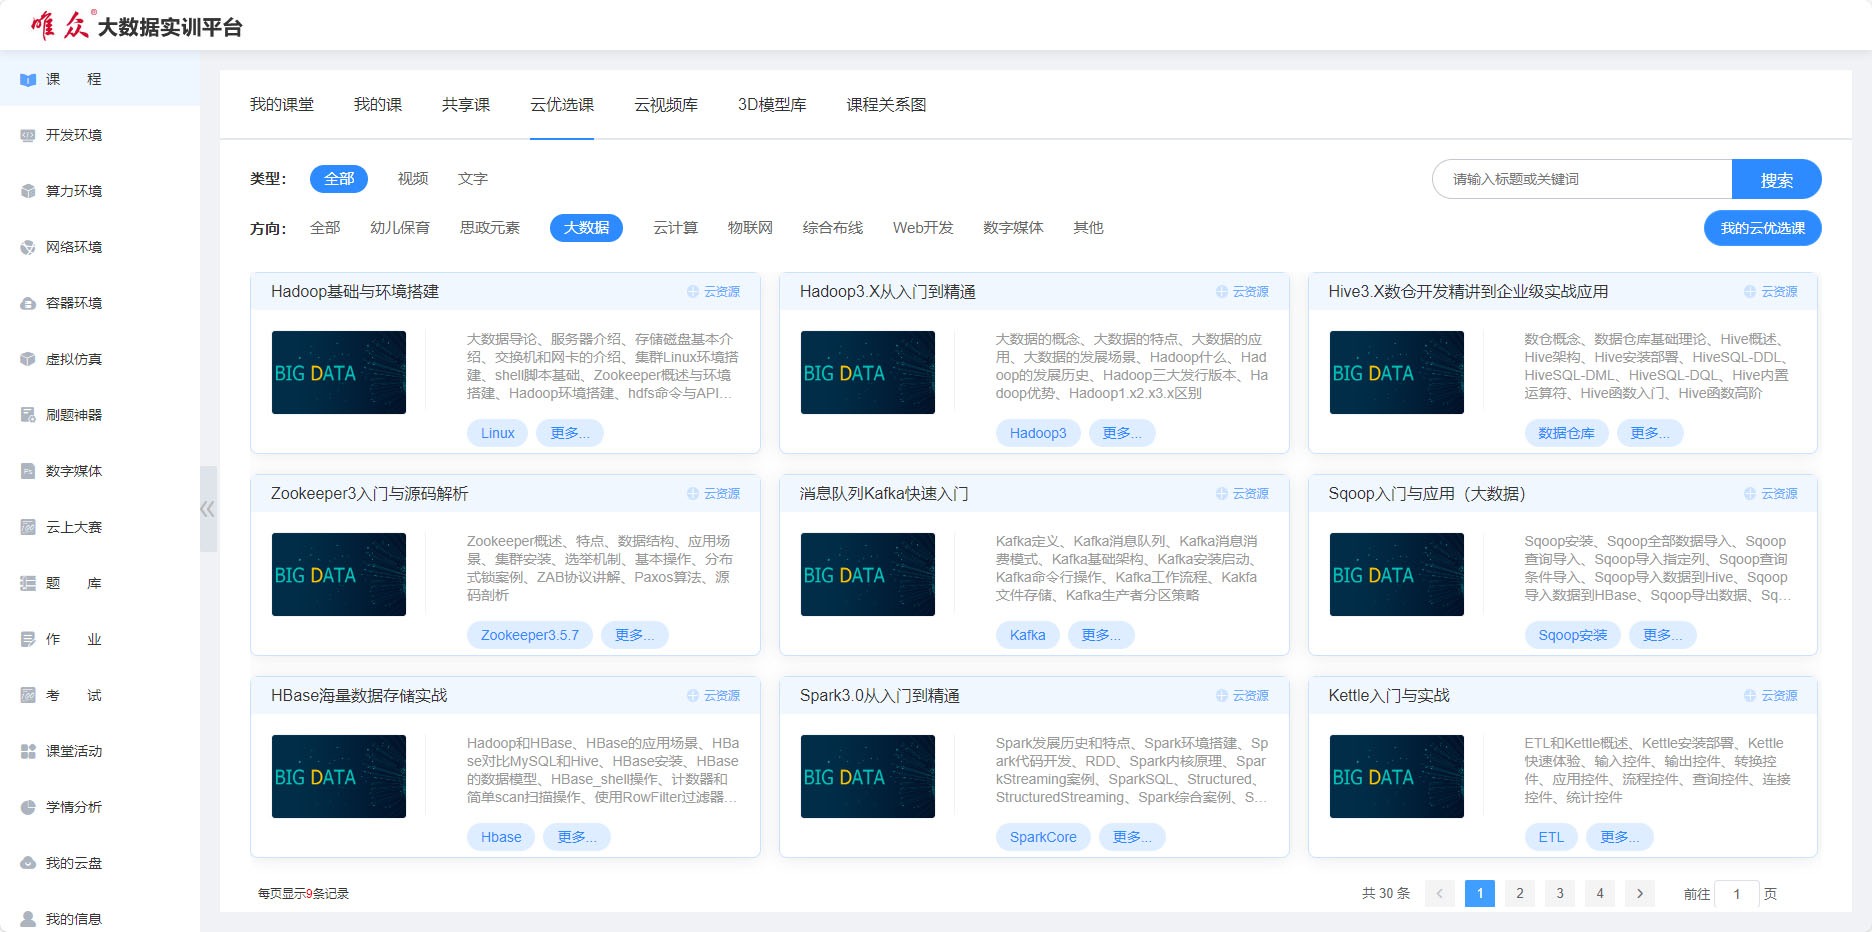
Task: Click the 搜索 button
Action: click(x=1776, y=180)
